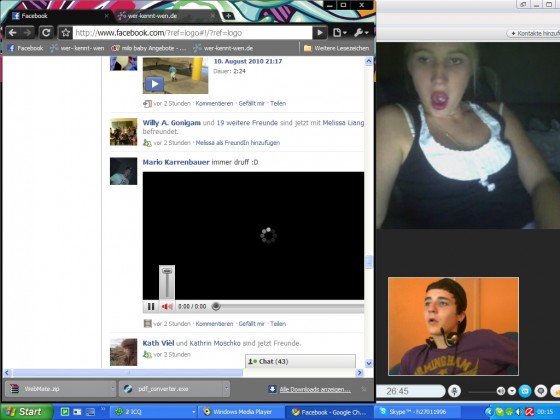Click the red Avira tray icon
Image resolution: width=560 pixels, height=420 pixels.
[529, 412]
